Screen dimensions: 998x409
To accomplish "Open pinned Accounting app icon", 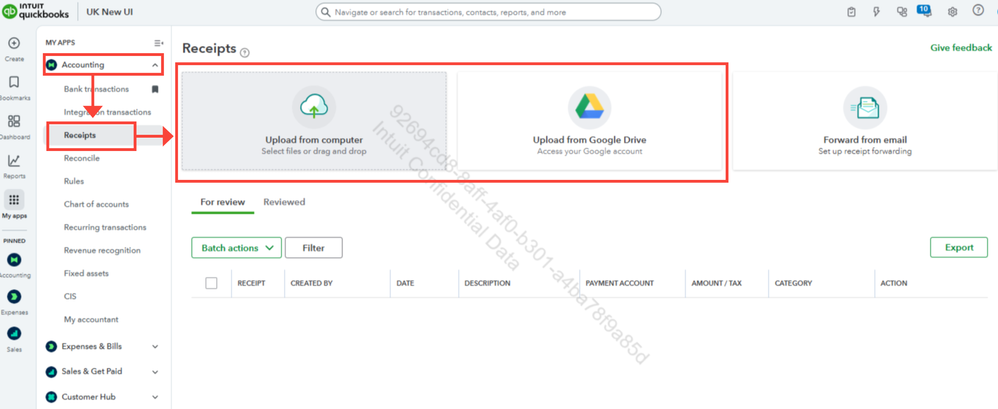I will click(x=14, y=260).
